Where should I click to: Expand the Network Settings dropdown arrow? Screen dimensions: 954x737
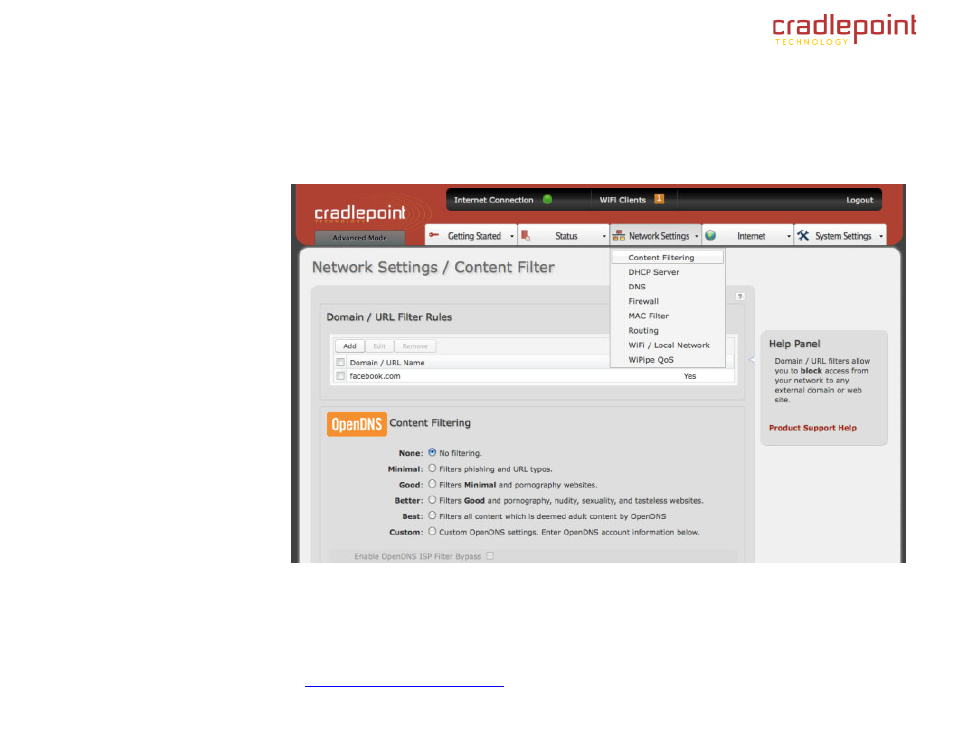[697, 236]
